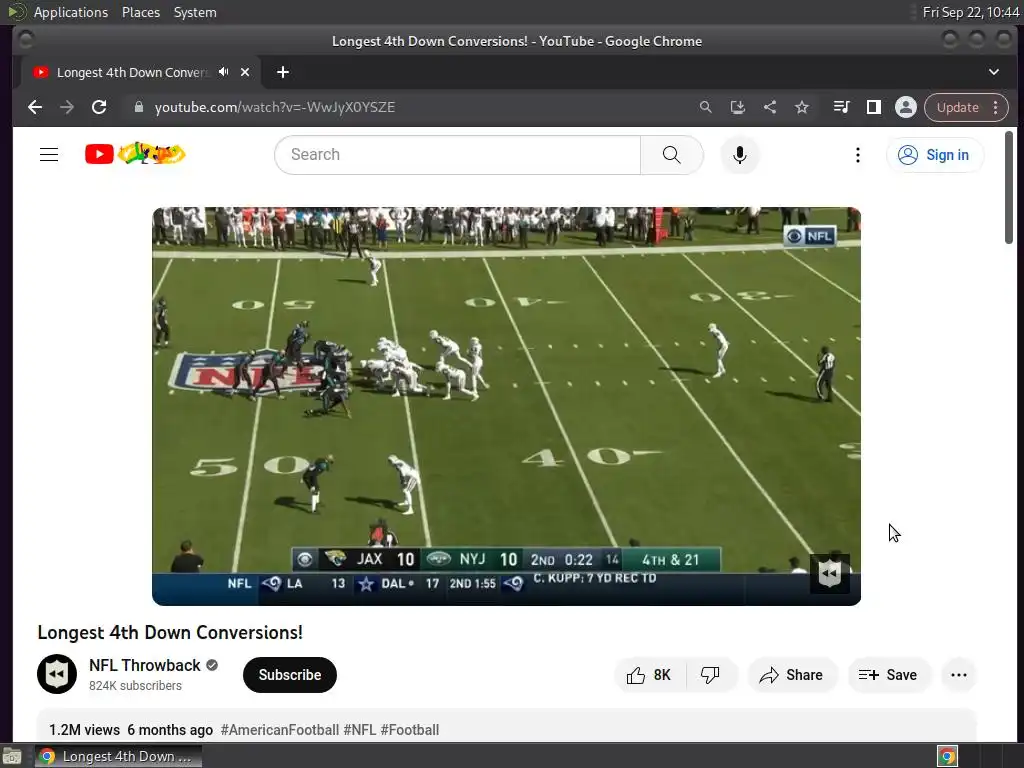Click the browser forward arrow
This screenshot has width=1024, height=768.
(x=67, y=107)
